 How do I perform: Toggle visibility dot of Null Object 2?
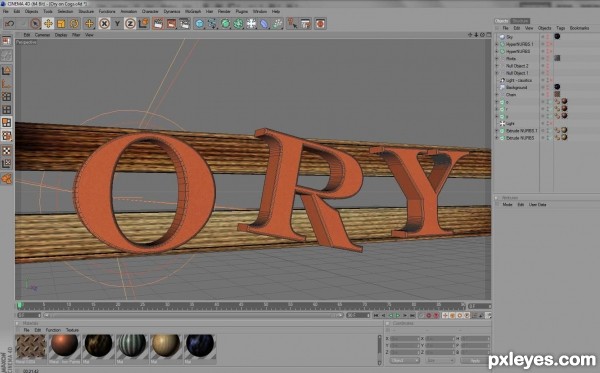(x=543, y=65)
